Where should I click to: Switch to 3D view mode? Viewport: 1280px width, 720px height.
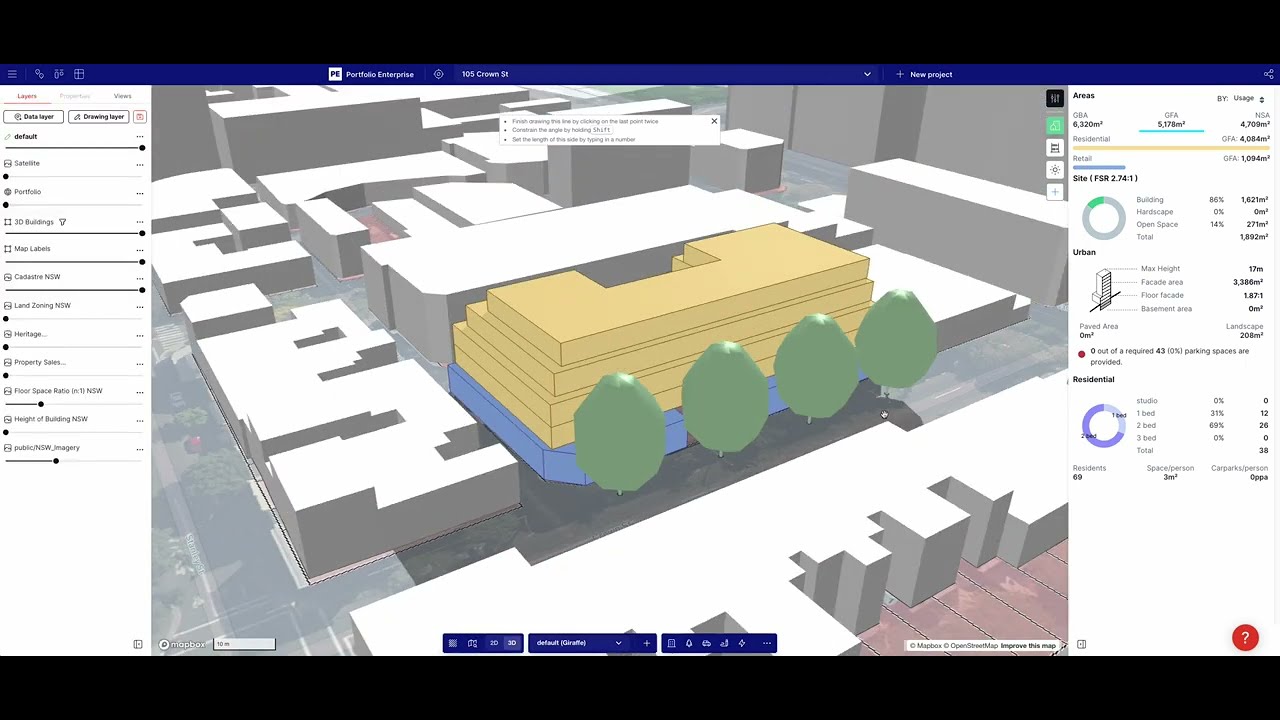(512, 643)
